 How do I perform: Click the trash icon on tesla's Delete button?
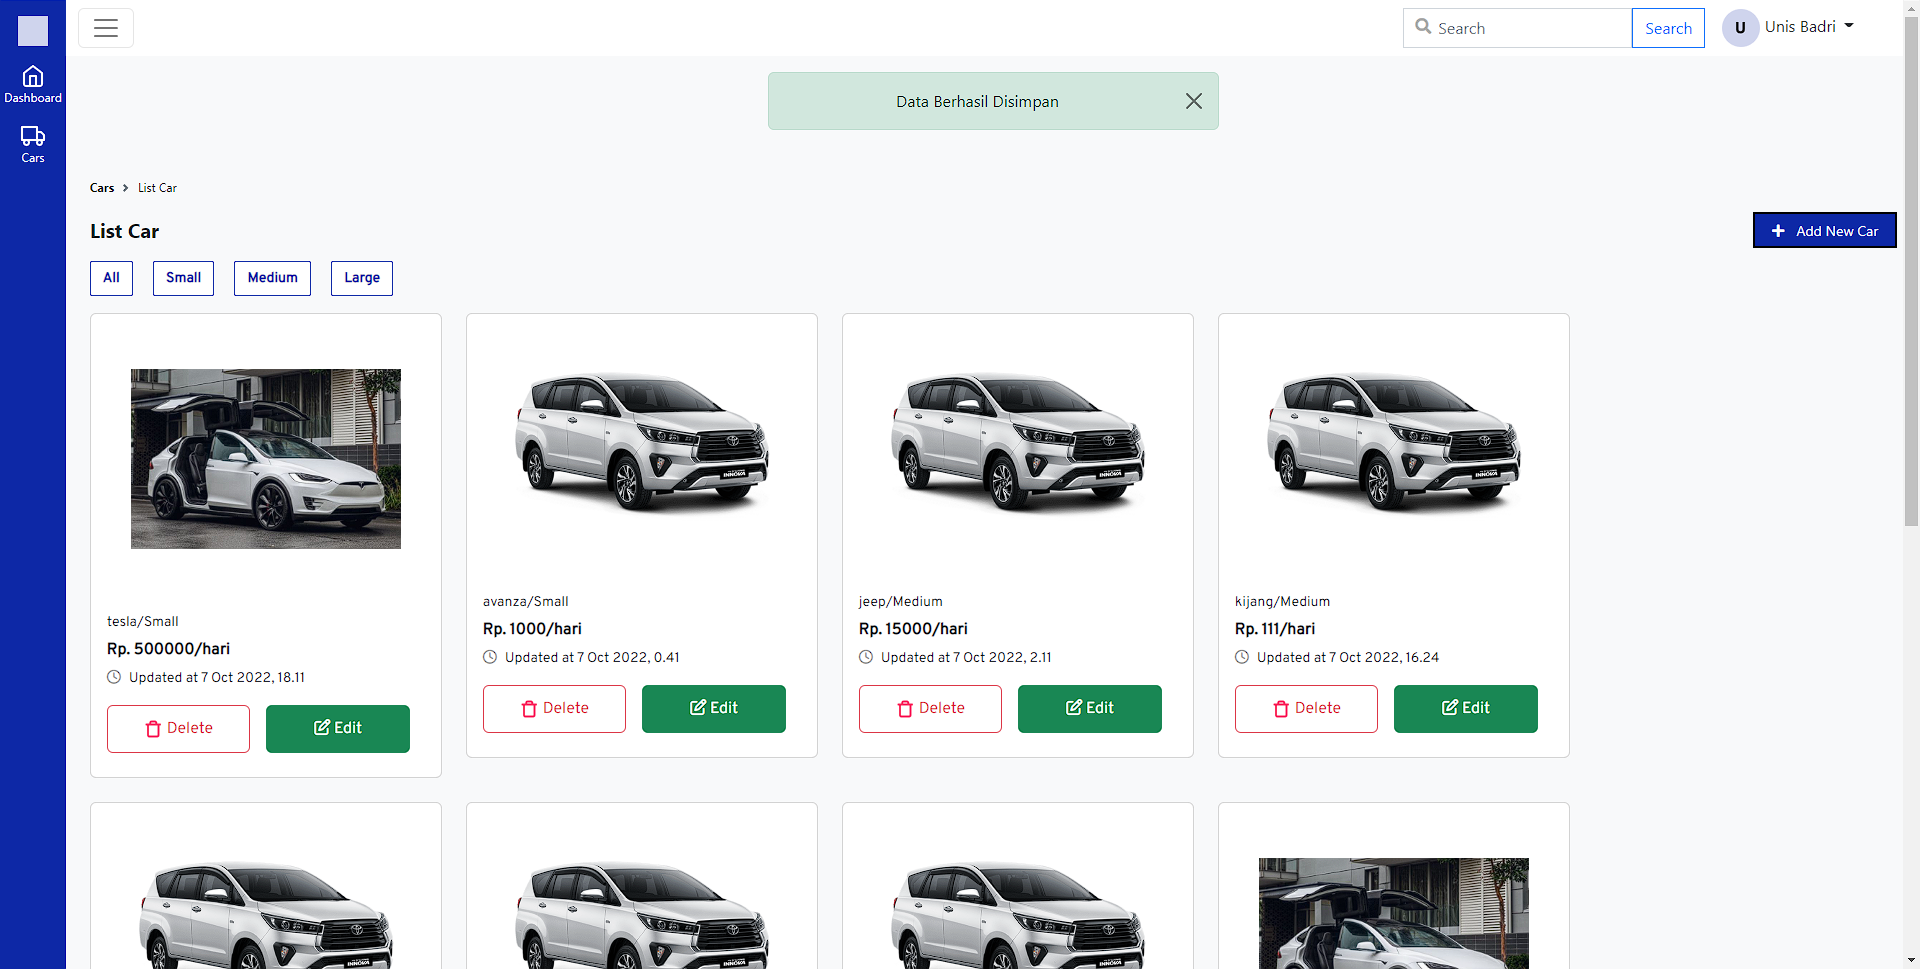[x=152, y=729]
